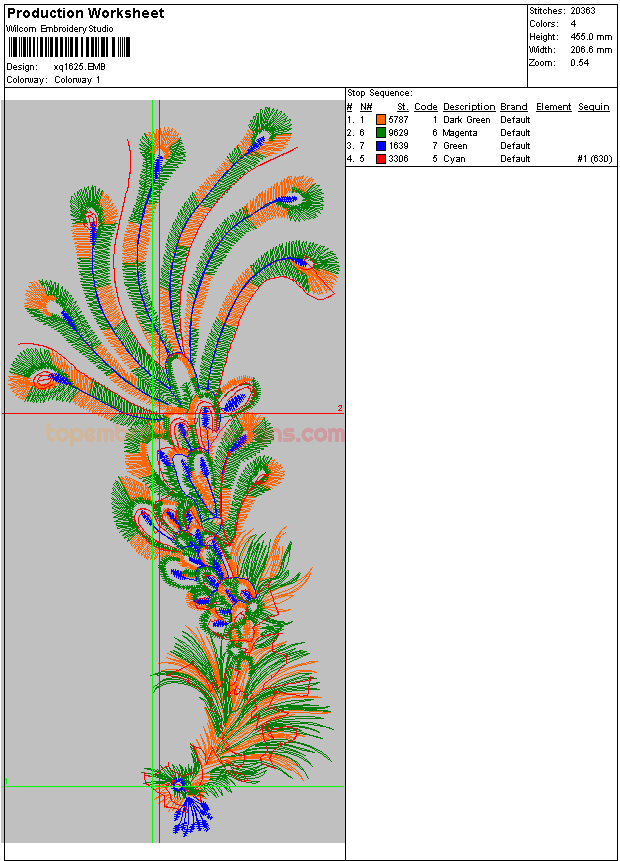This screenshot has width=620, height=861.
Task: Click the Code column header
Action: (426, 107)
